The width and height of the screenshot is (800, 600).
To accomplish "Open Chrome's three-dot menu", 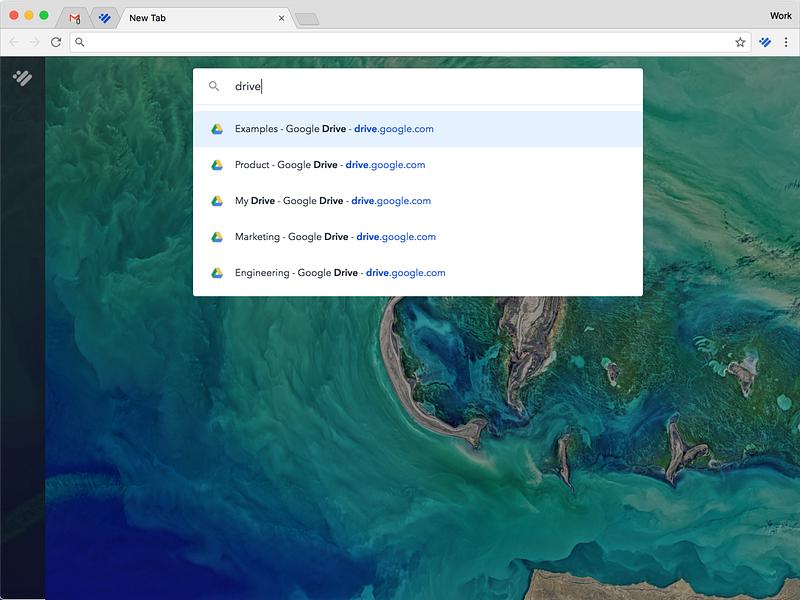I will pos(786,42).
